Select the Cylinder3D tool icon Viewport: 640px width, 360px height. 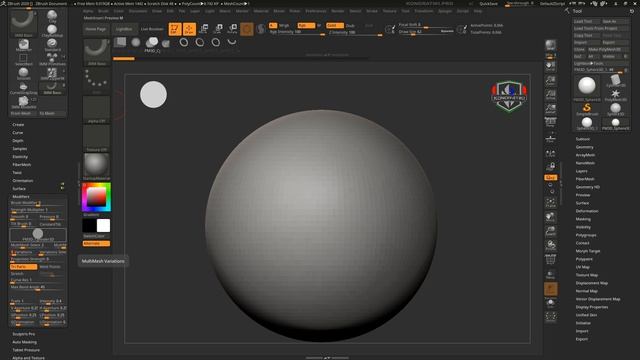pyautogui.click(x=616, y=80)
